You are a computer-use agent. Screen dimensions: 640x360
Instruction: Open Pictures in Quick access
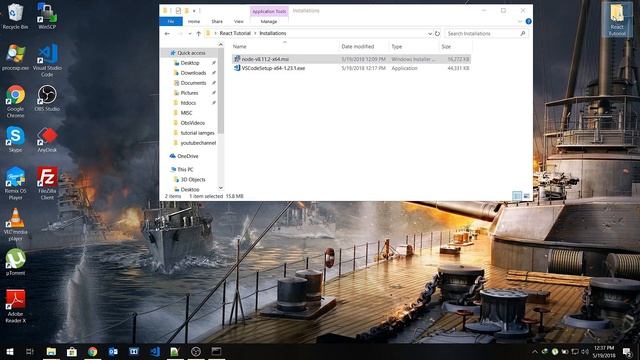189,93
